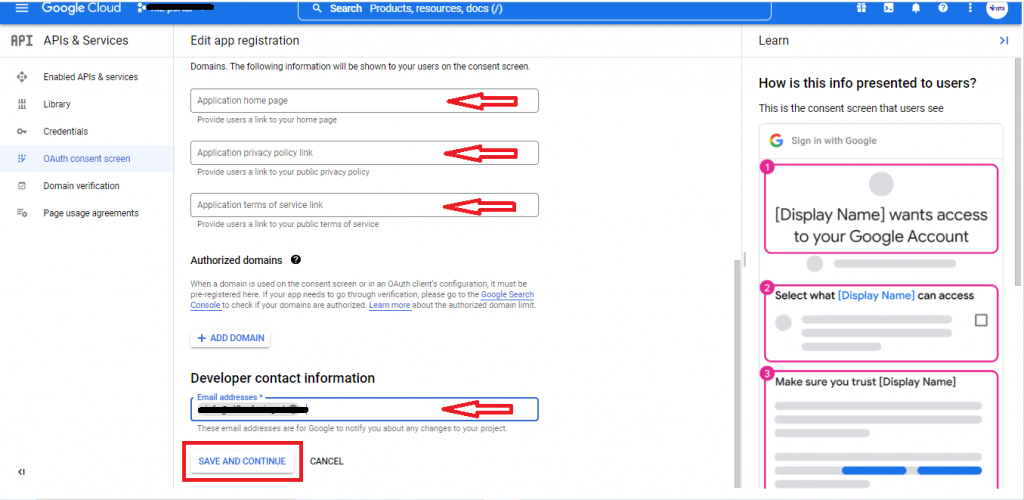Collapse the Learn side panel
Viewport: 1024px width, 500px height.
pyautogui.click(x=1004, y=40)
